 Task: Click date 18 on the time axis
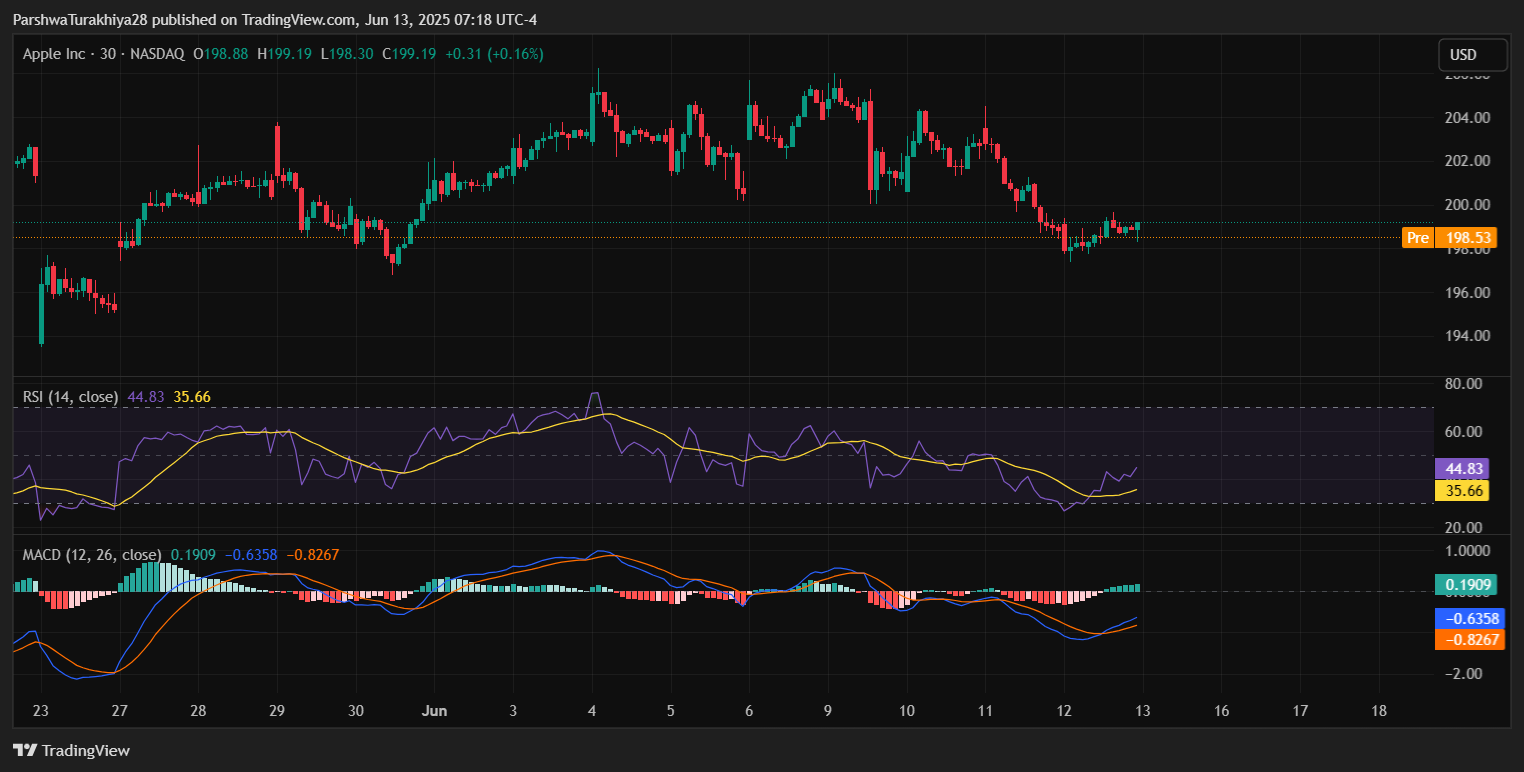coord(1378,711)
